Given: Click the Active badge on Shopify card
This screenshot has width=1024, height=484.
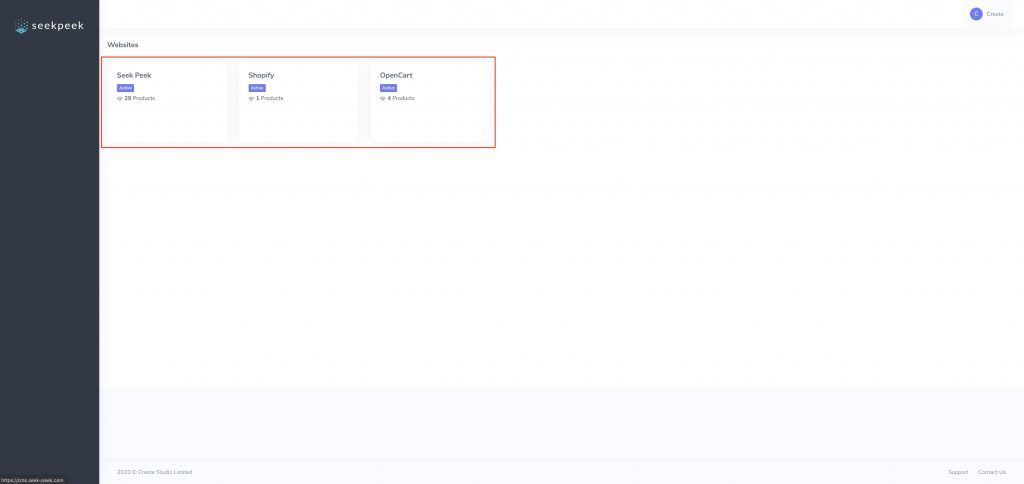Looking at the screenshot, I should 257,88.
